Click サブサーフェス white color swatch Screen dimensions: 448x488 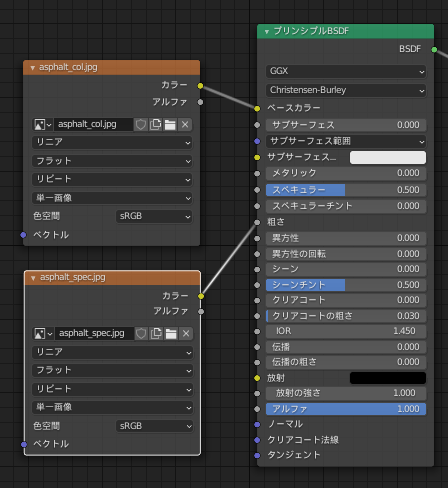(388, 157)
